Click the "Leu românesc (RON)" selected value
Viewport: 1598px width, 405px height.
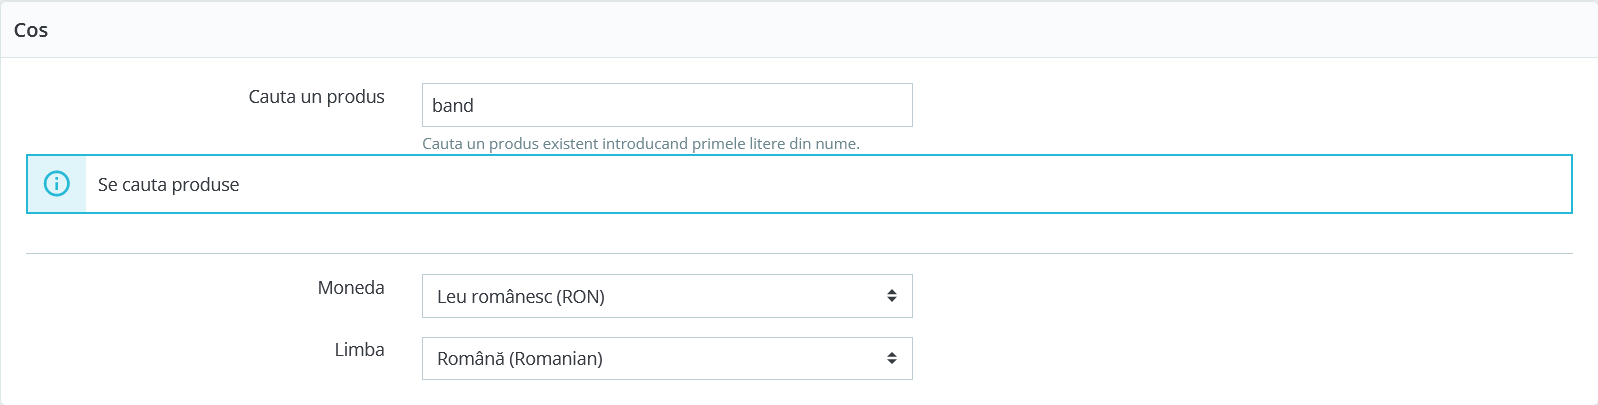tap(521, 297)
